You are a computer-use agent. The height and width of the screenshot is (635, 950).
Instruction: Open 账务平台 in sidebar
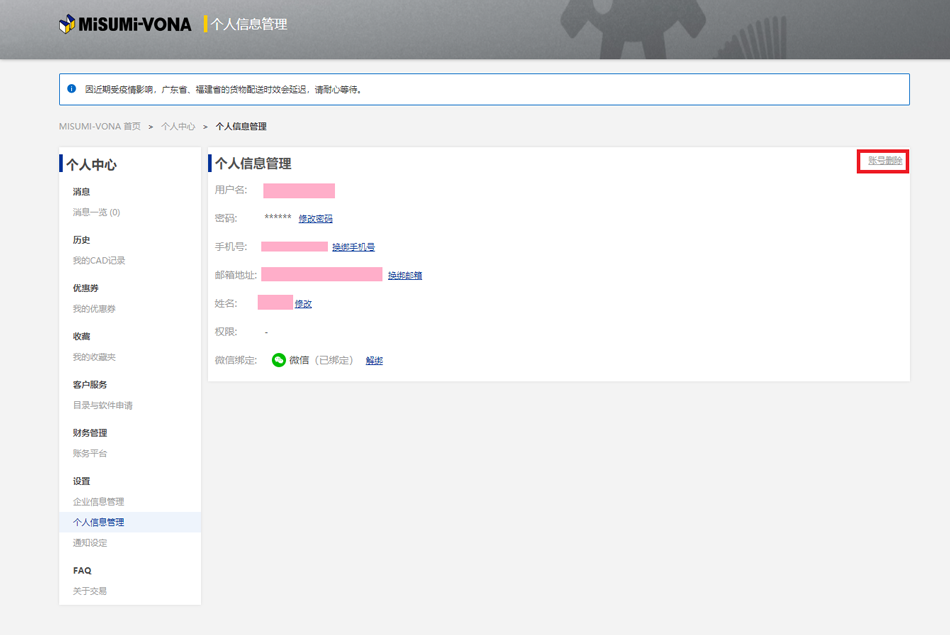point(90,453)
